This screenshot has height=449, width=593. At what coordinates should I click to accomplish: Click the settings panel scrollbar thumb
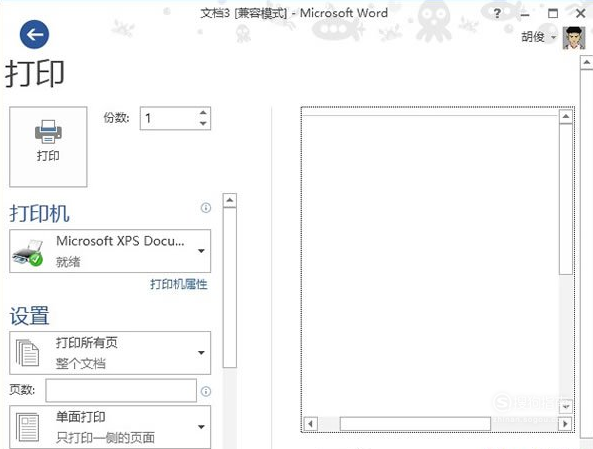click(x=230, y=287)
